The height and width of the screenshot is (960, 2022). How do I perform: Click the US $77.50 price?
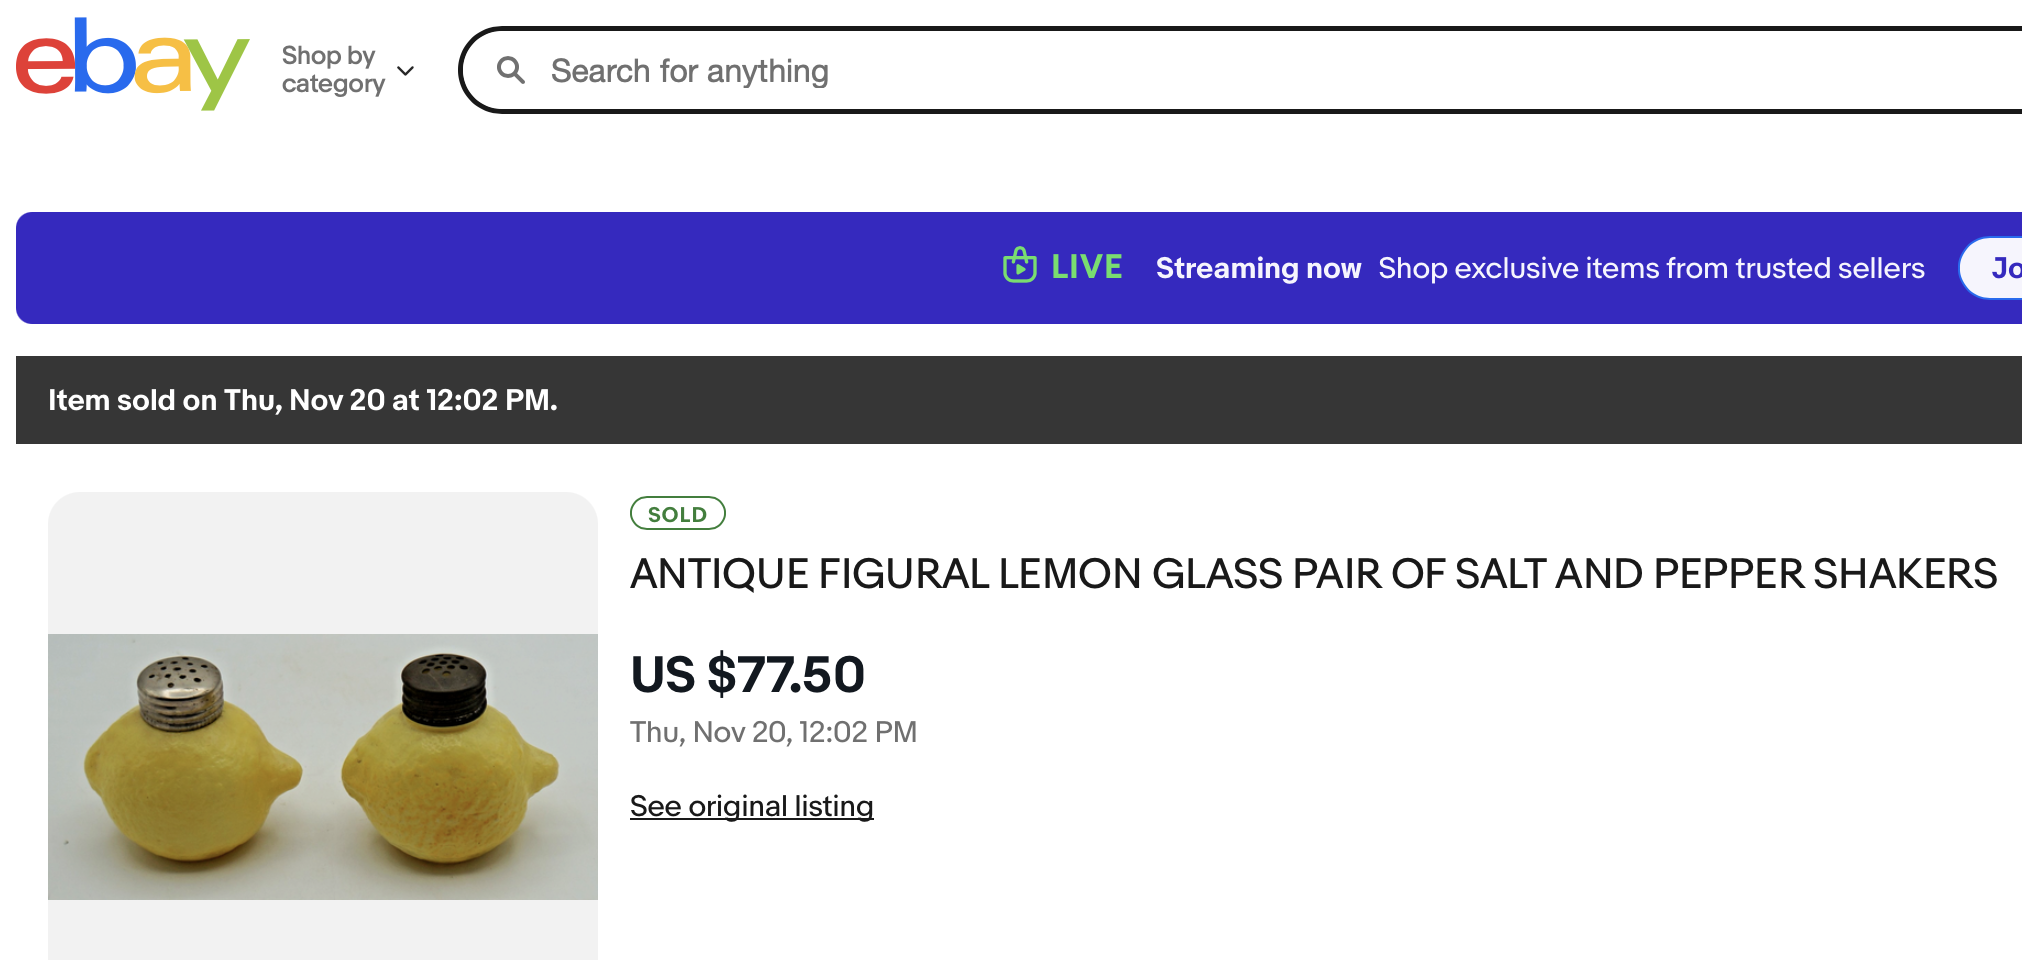[747, 674]
